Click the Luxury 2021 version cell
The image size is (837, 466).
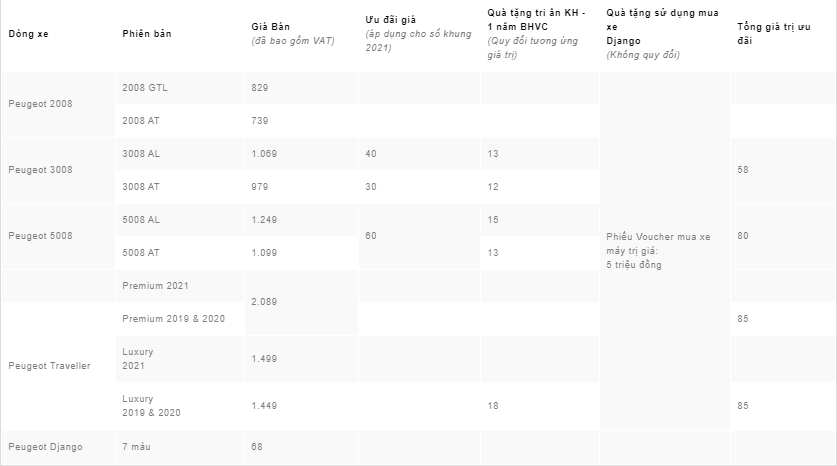point(138,359)
